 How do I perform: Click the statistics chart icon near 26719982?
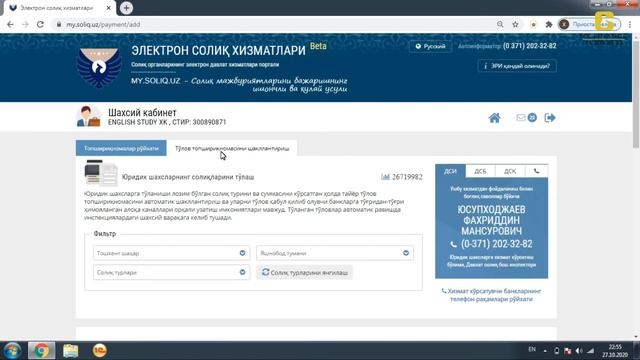(x=385, y=177)
